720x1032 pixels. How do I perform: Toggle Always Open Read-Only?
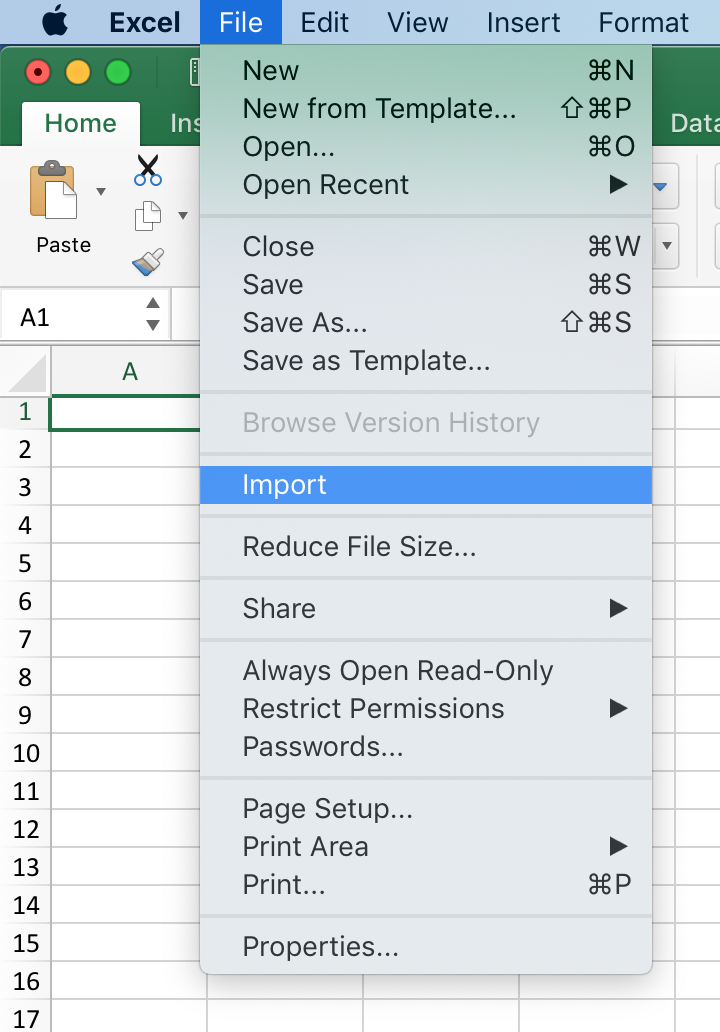(x=426, y=670)
